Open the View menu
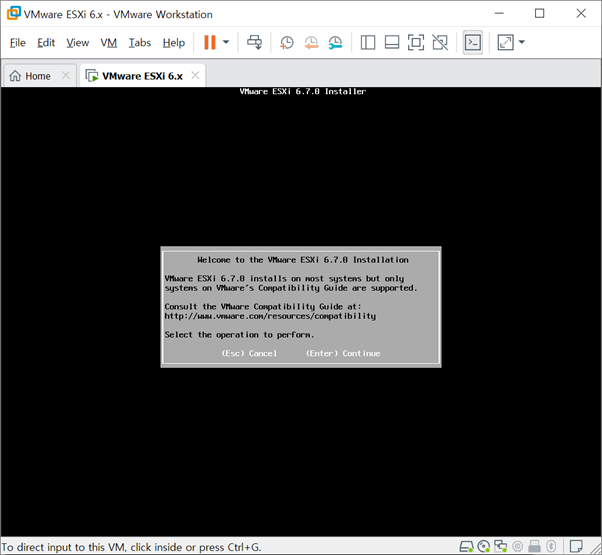This screenshot has width=602, height=555. [78, 43]
